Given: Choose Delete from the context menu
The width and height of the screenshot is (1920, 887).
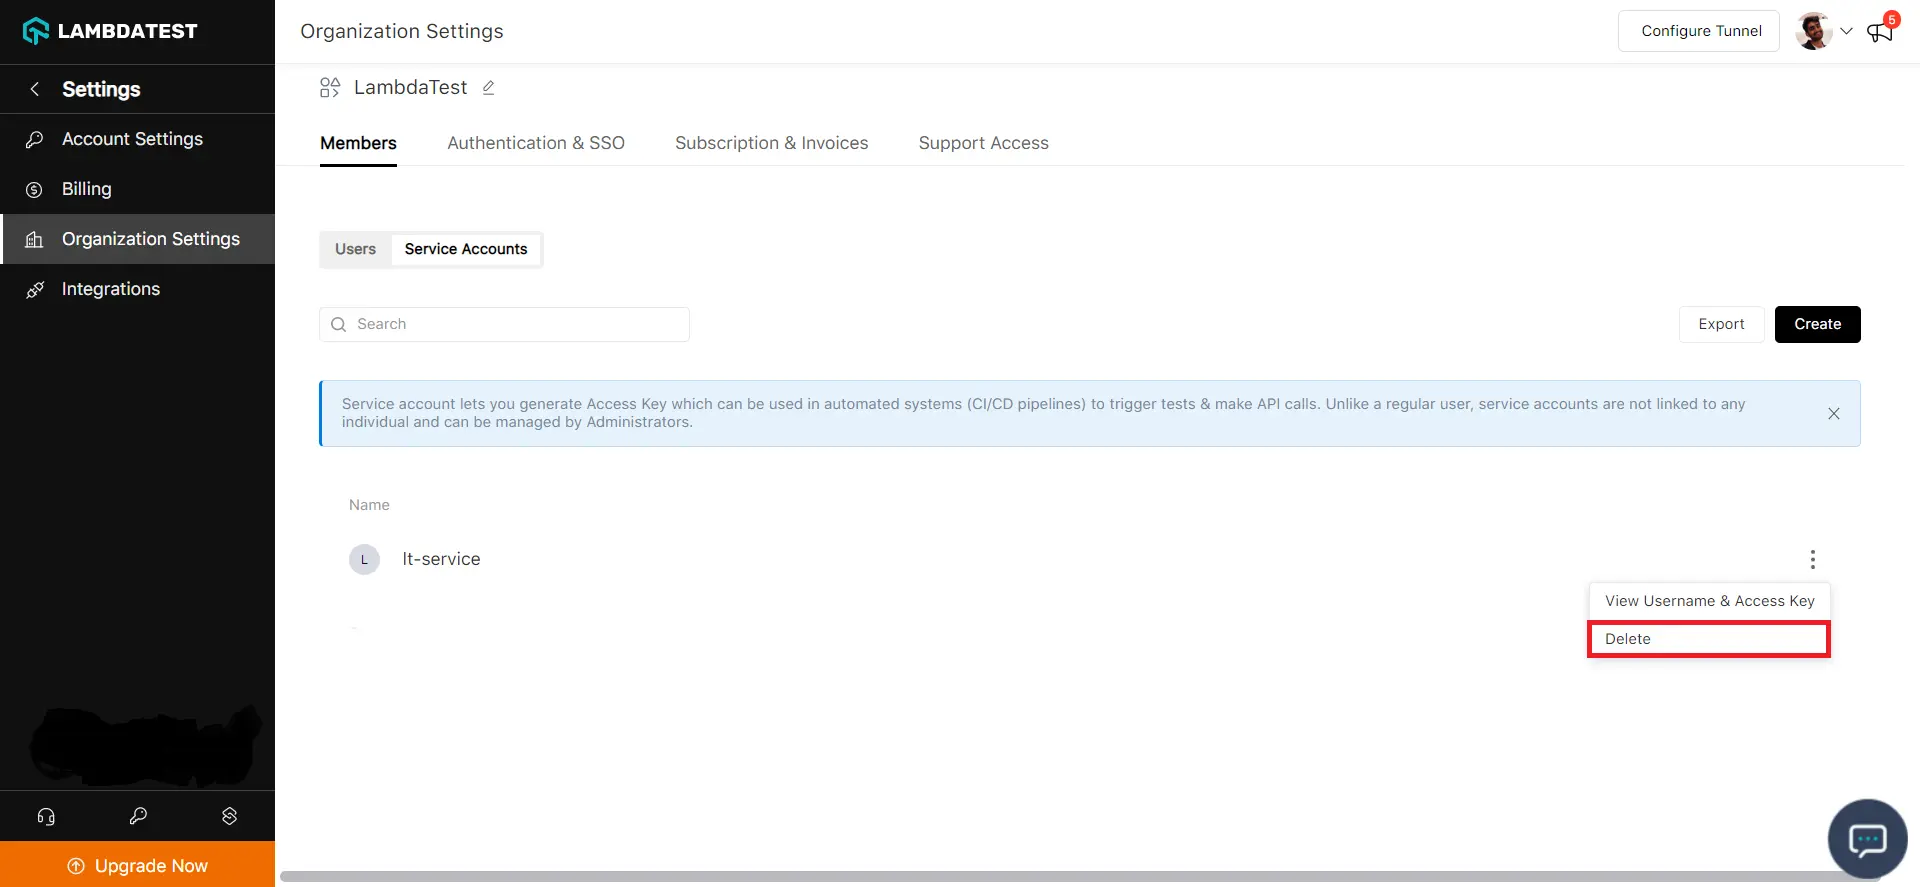Looking at the screenshot, I should pos(1708,639).
